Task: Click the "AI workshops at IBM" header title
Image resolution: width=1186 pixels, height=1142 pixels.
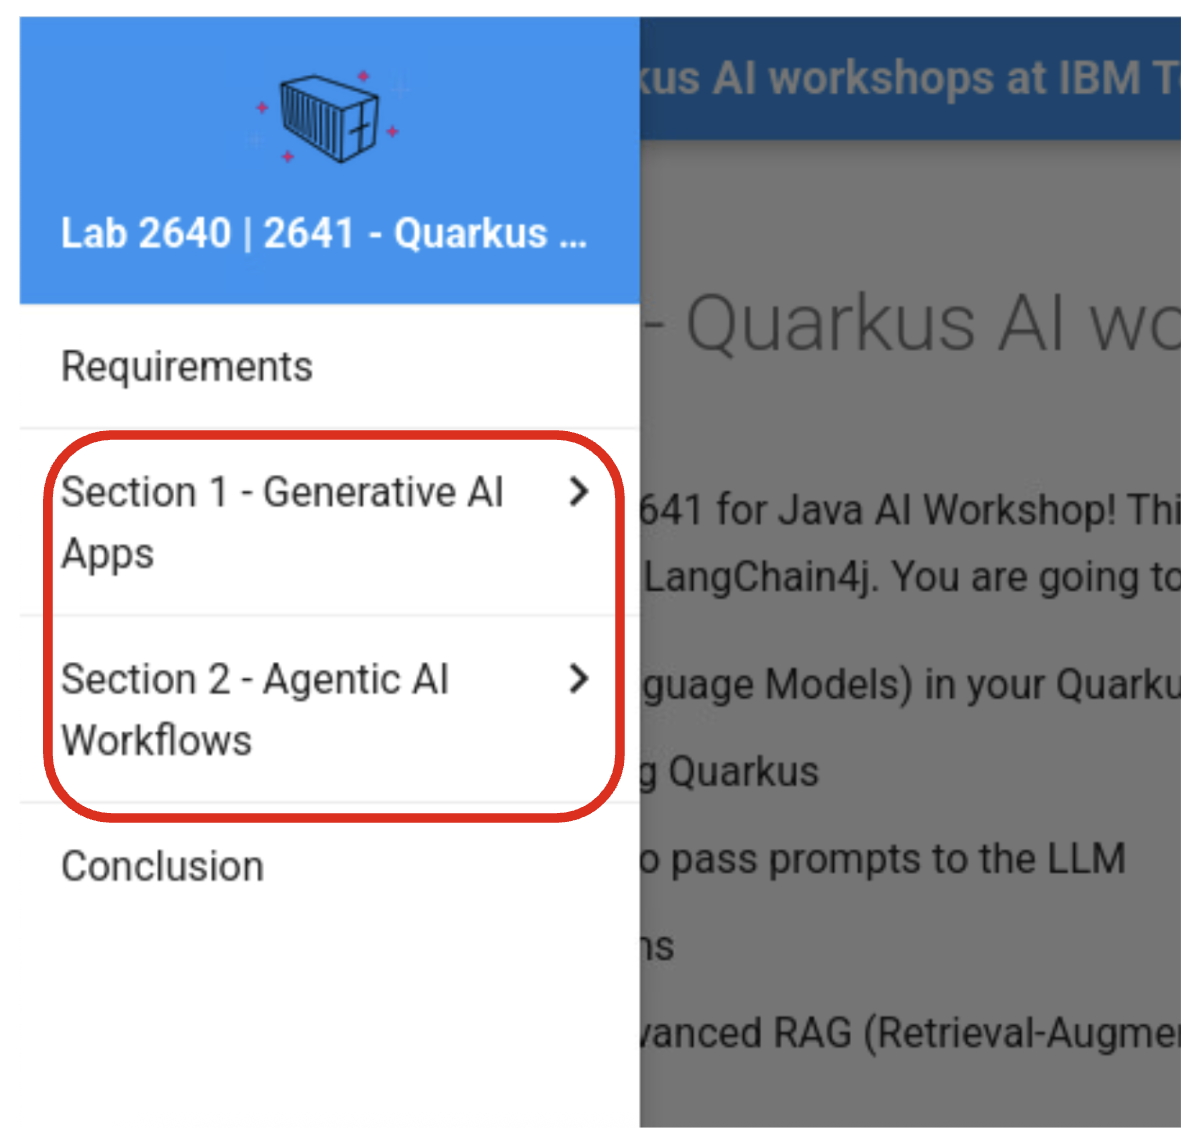Action: point(910,78)
